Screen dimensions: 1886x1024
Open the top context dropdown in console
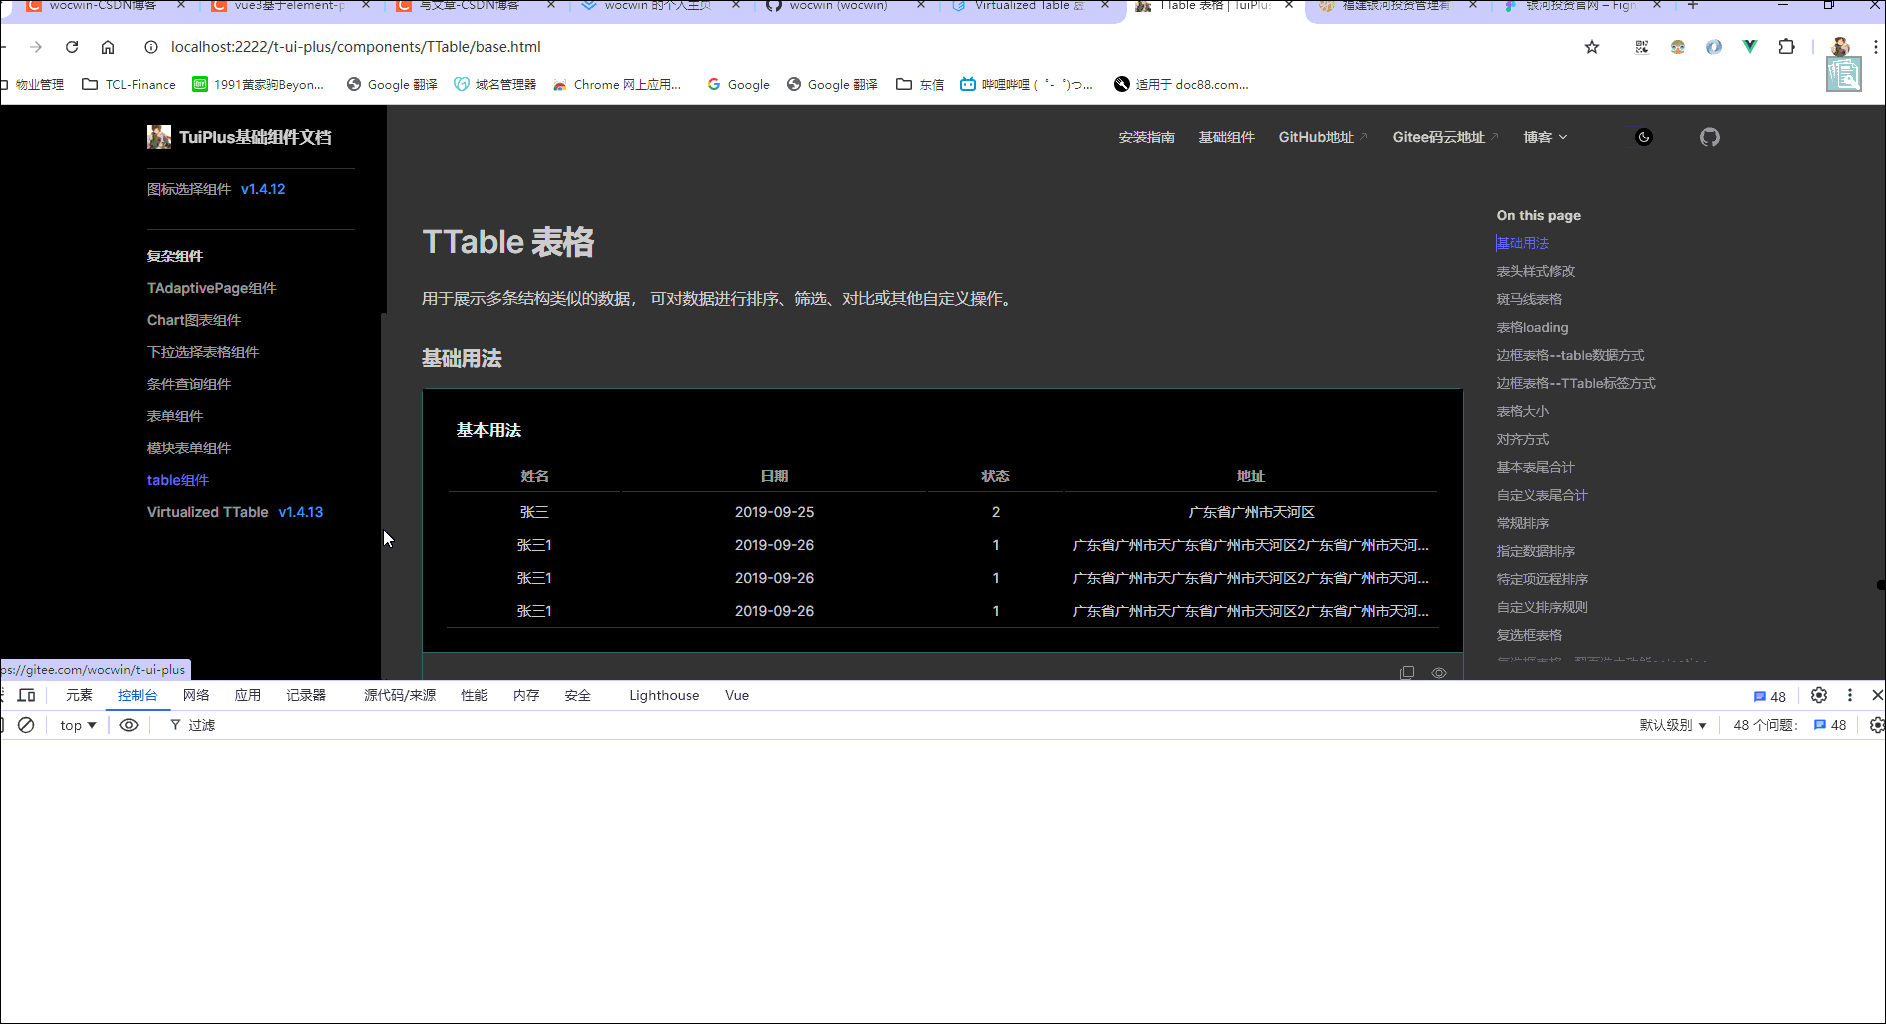[78, 725]
